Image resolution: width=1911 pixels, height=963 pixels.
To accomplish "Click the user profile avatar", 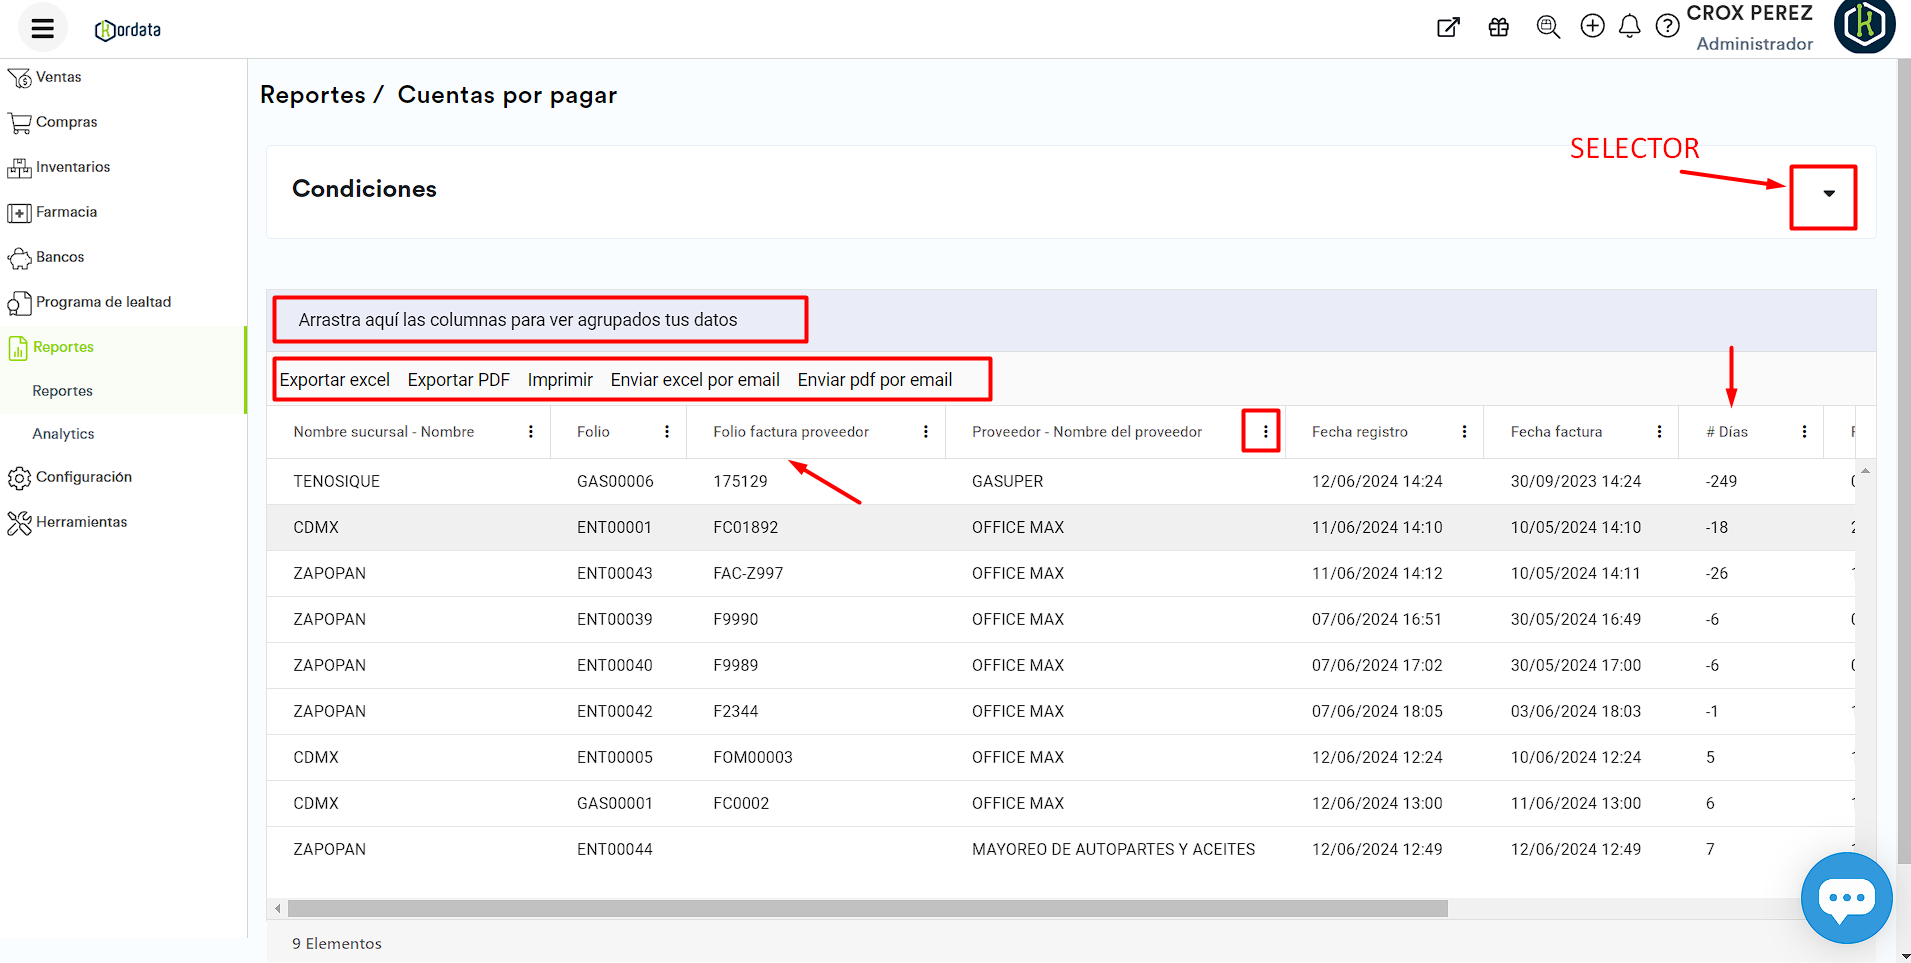I will tap(1864, 25).
